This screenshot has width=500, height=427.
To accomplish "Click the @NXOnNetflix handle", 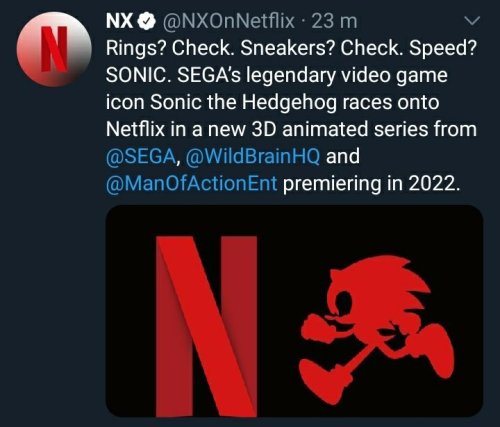I will (x=228, y=22).
